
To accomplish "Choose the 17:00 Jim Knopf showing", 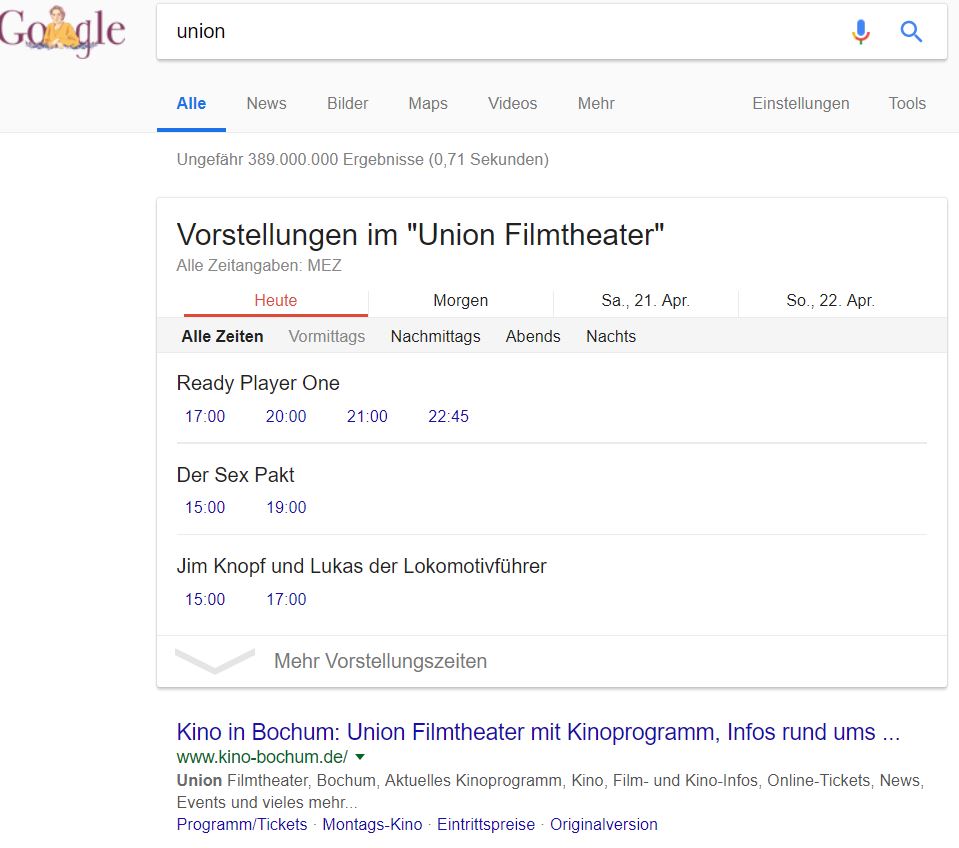I will [x=286, y=599].
